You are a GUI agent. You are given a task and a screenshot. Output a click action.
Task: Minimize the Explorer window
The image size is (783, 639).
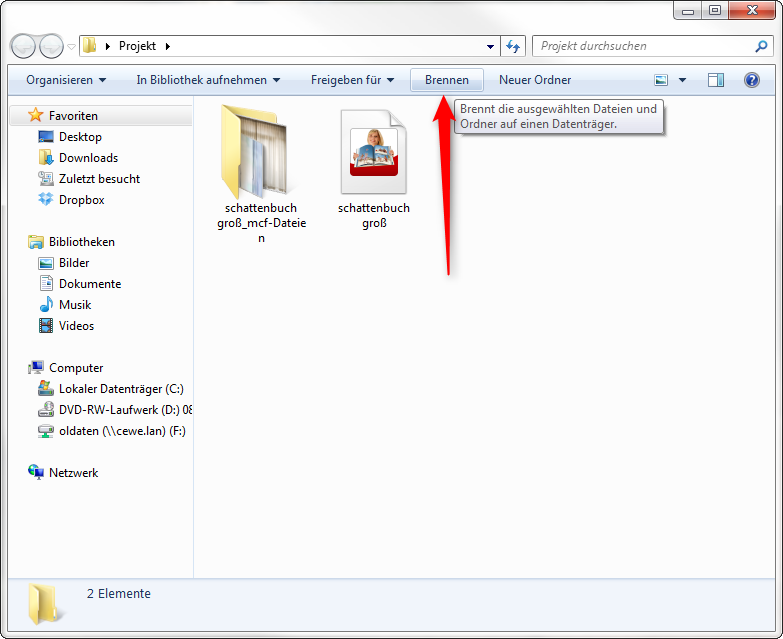(x=688, y=10)
